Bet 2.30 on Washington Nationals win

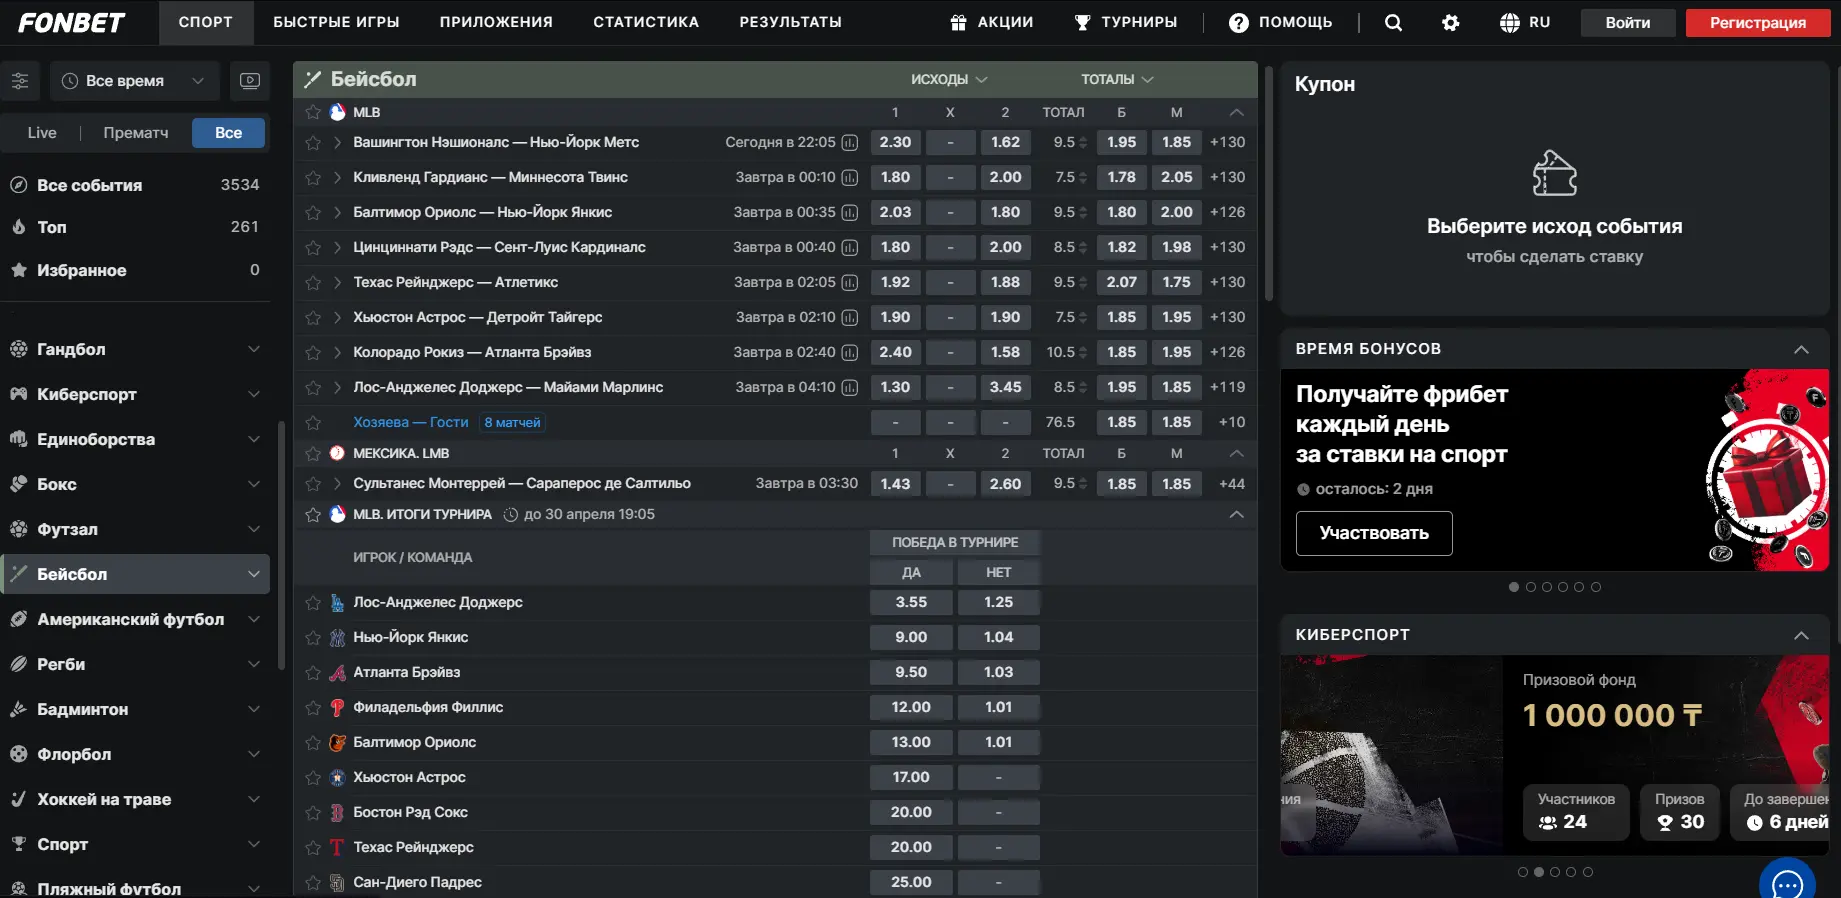click(x=895, y=143)
